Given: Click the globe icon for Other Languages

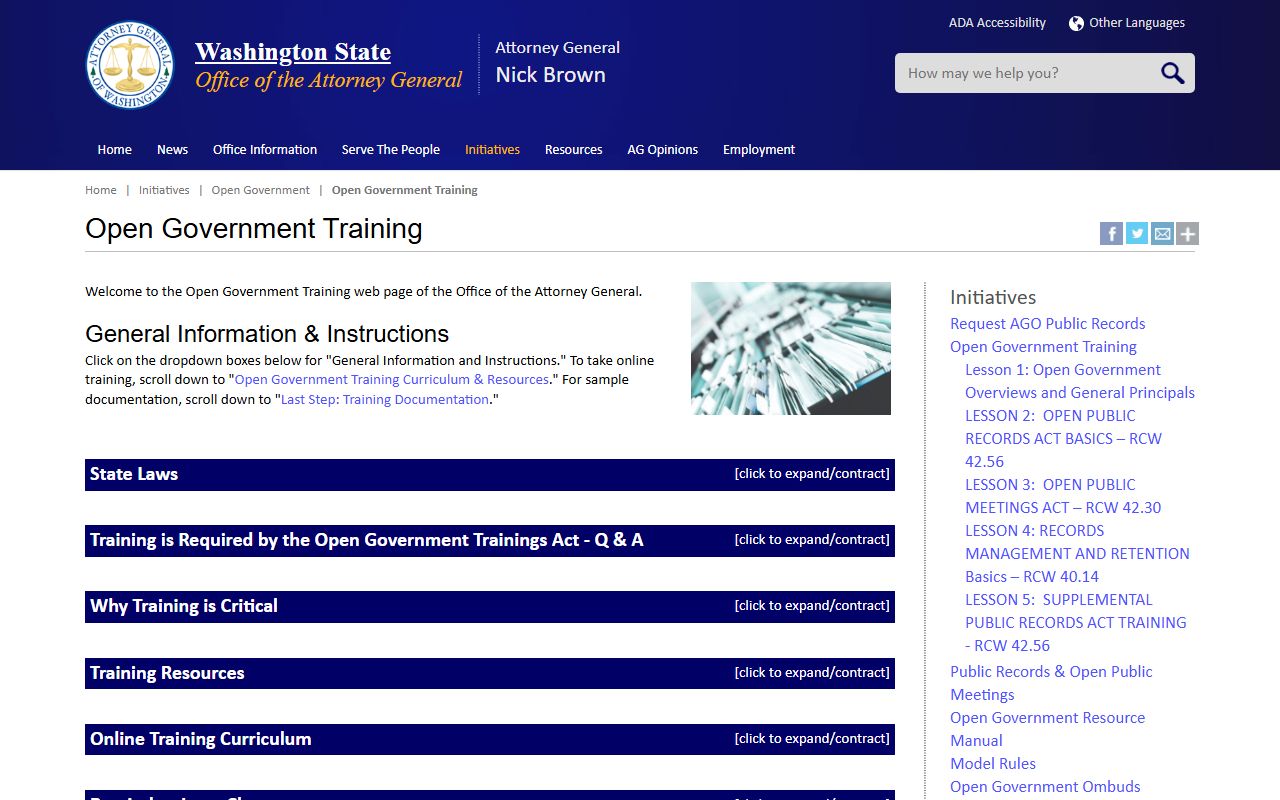Looking at the screenshot, I should click(1076, 23).
